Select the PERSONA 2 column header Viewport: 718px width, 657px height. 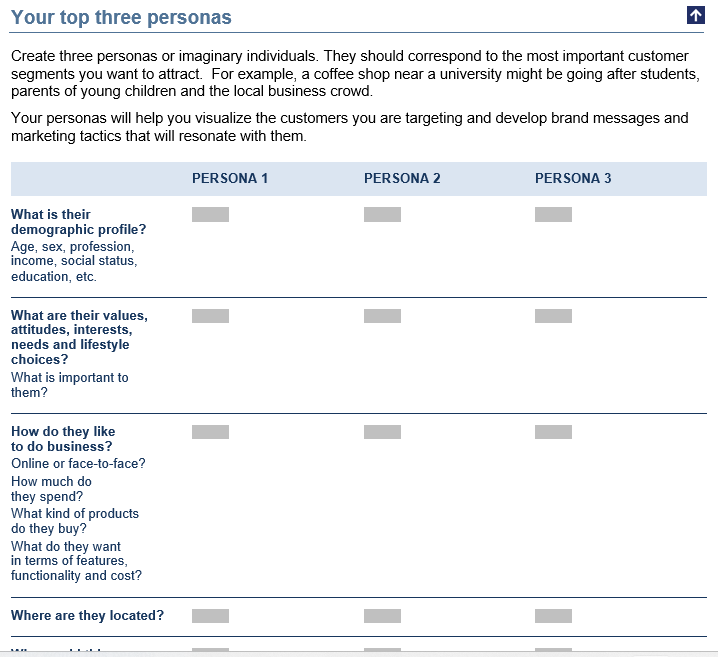[402, 179]
